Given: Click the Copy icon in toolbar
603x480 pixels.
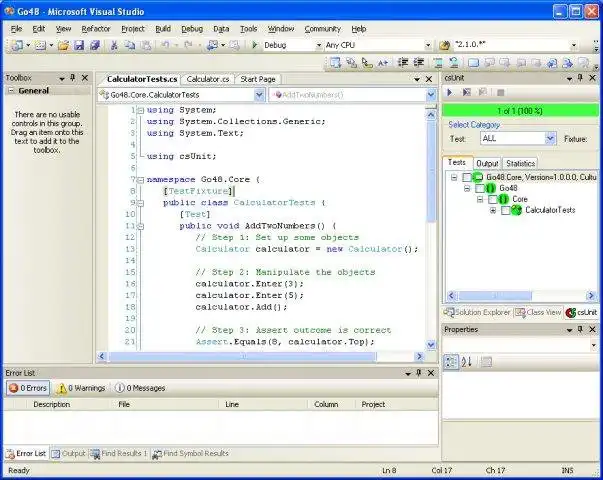Looking at the screenshot, I should coord(130,45).
